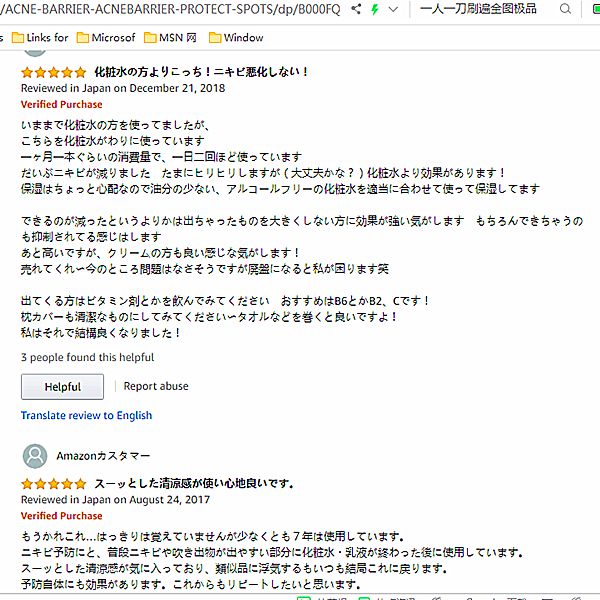Open the Window bookmark folder
600x600 pixels.
click(236, 38)
